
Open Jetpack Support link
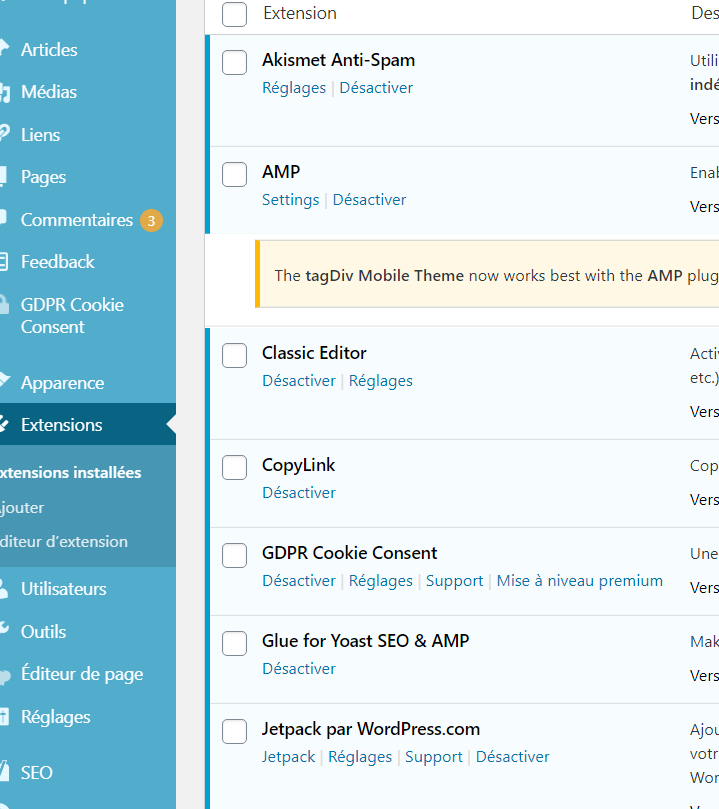(434, 757)
